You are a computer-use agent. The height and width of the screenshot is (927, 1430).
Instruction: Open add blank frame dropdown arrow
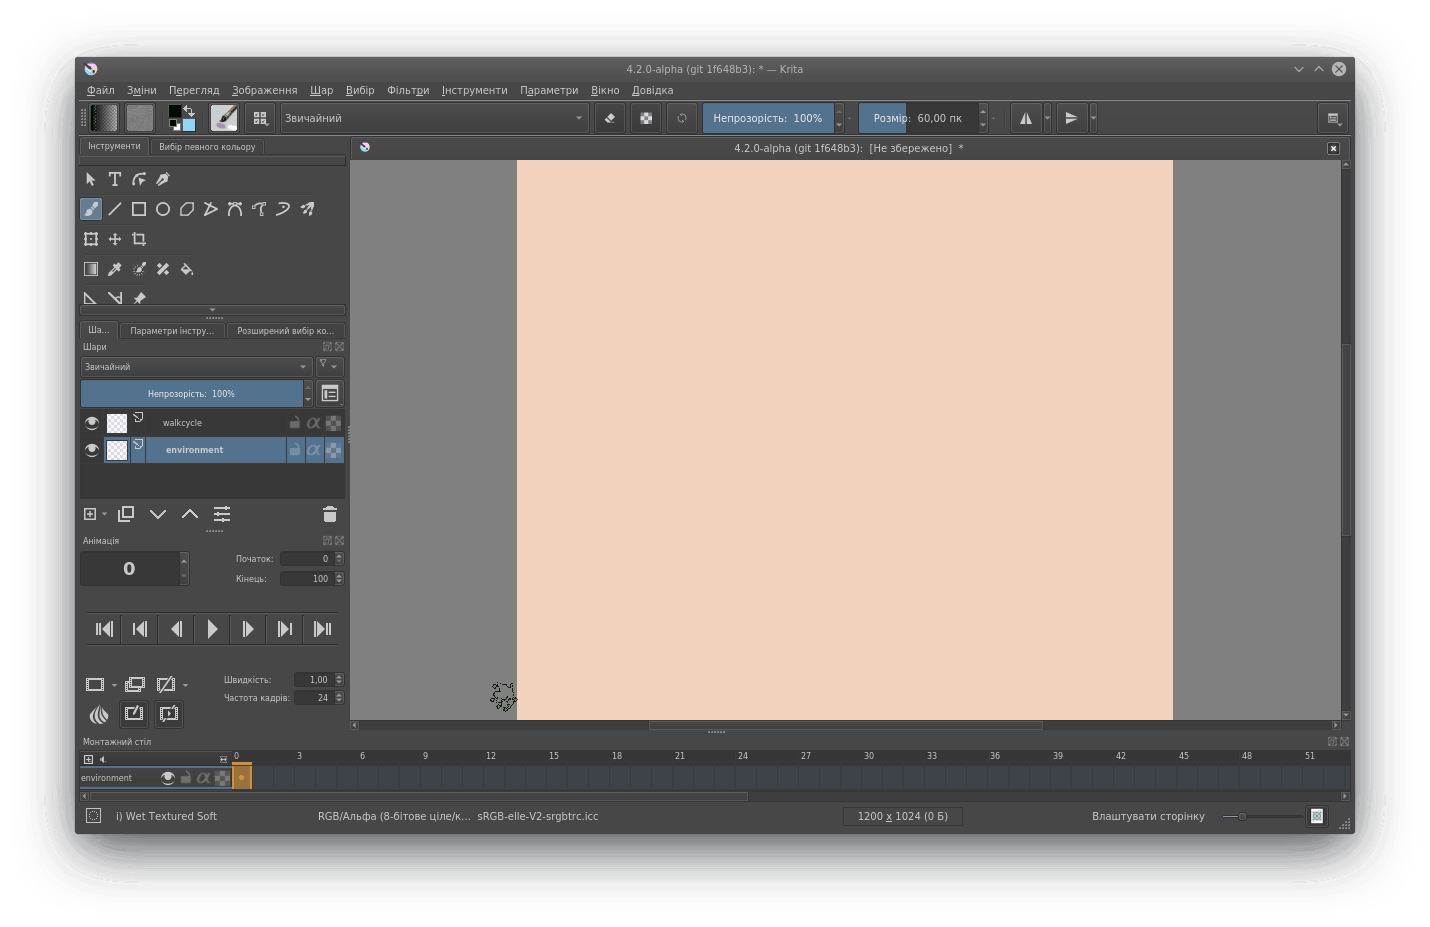(x=114, y=685)
